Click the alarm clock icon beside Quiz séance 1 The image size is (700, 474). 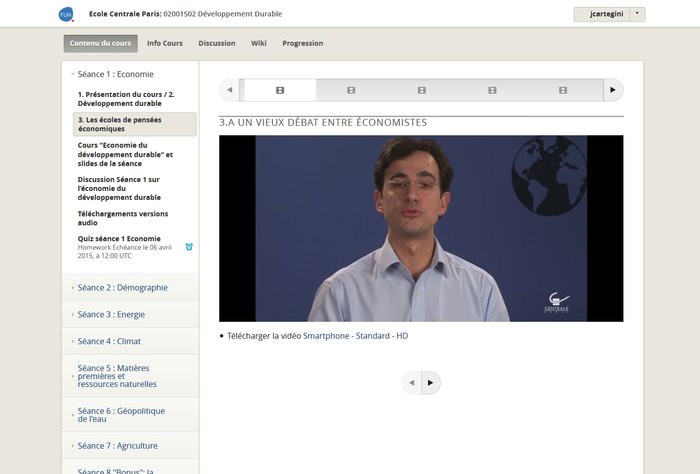189,247
